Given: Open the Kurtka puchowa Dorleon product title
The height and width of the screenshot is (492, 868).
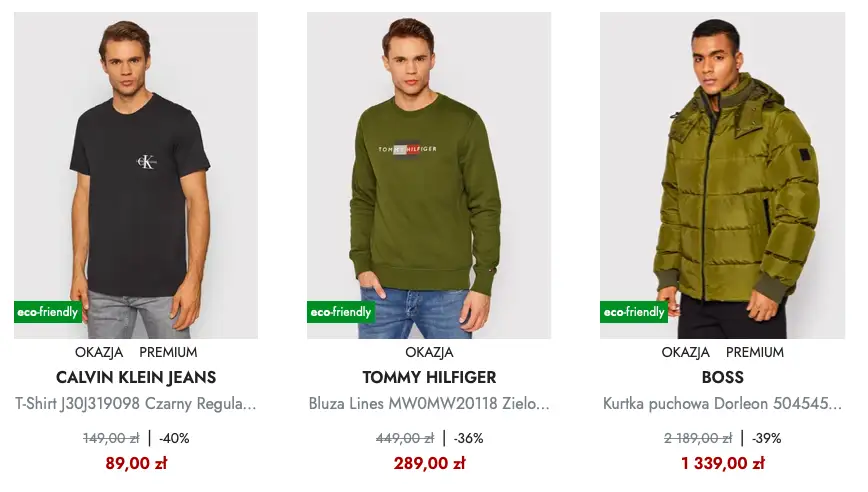Looking at the screenshot, I should 722,405.
